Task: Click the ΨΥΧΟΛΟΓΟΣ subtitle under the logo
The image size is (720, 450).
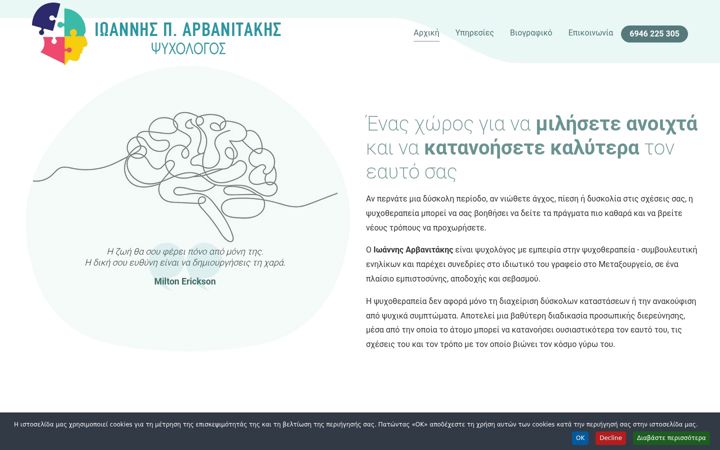Action: (188, 49)
